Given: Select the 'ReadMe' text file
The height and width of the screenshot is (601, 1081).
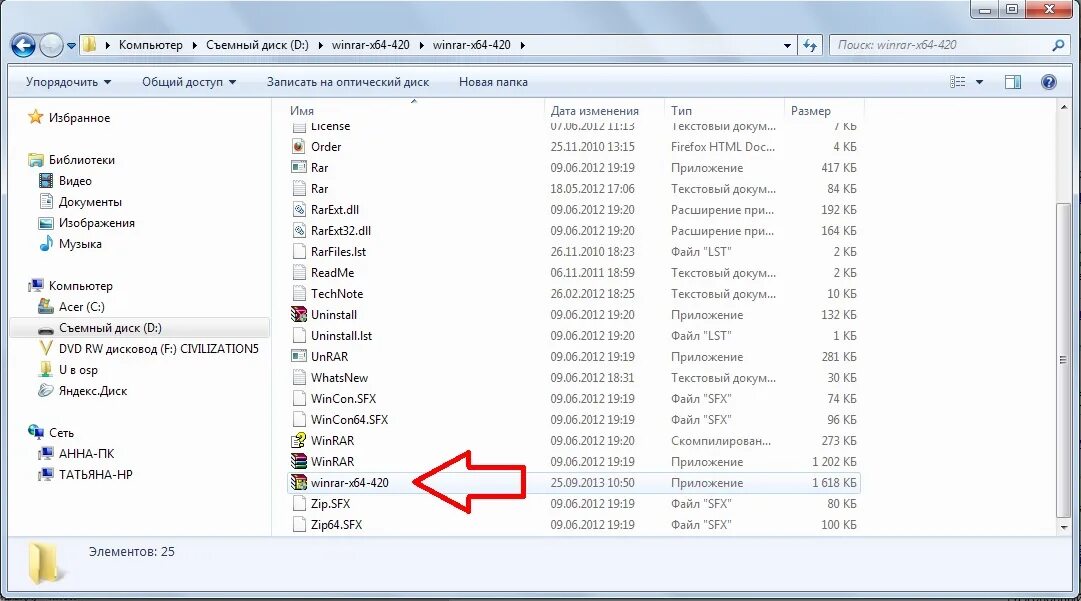Looking at the screenshot, I should [x=332, y=273].
